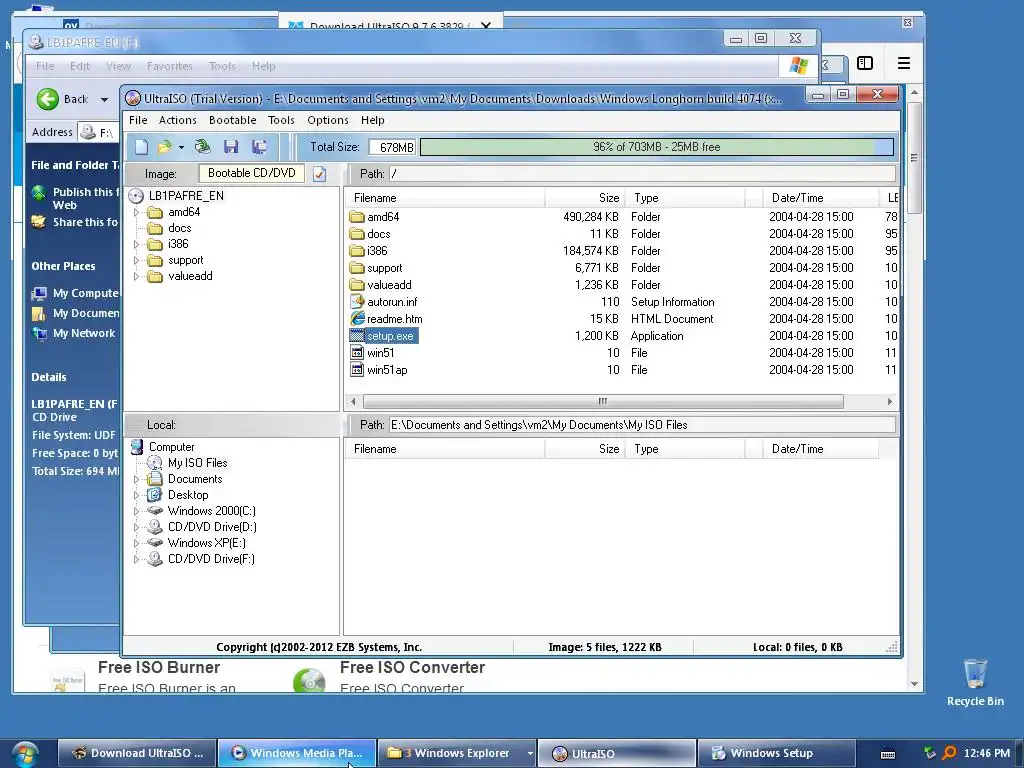
Task: Select the readme.htm file icon
Action: (357, 319)
